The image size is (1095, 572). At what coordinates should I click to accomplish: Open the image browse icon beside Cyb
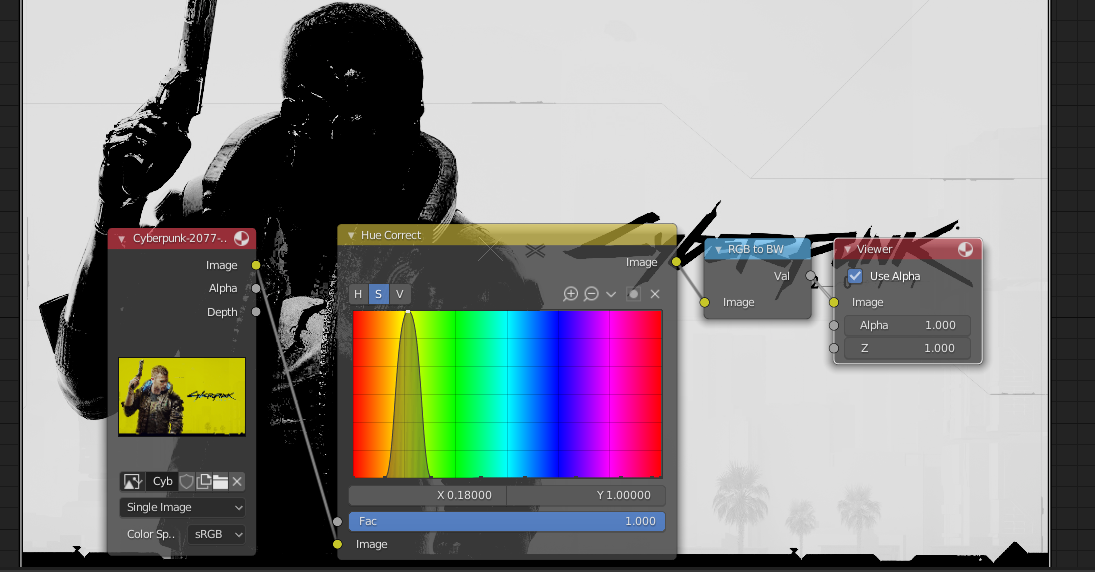click(132, 481)
